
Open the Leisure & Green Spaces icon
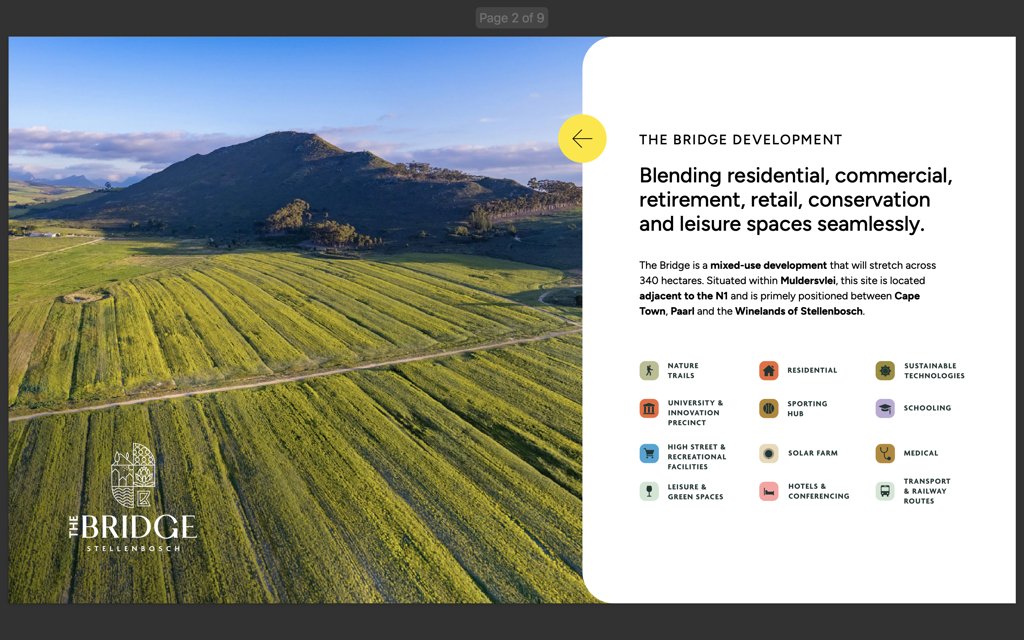649,491
